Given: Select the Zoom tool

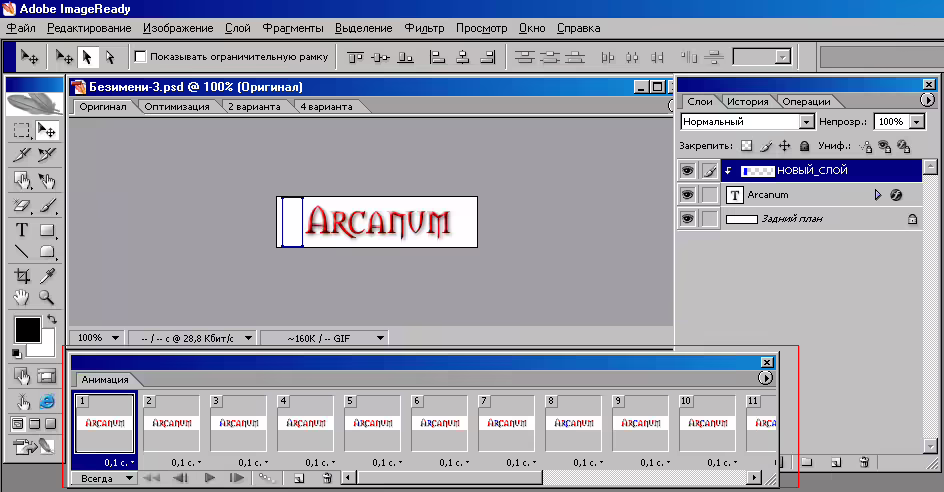Looking at the screenshot, I should coord(47,297).
